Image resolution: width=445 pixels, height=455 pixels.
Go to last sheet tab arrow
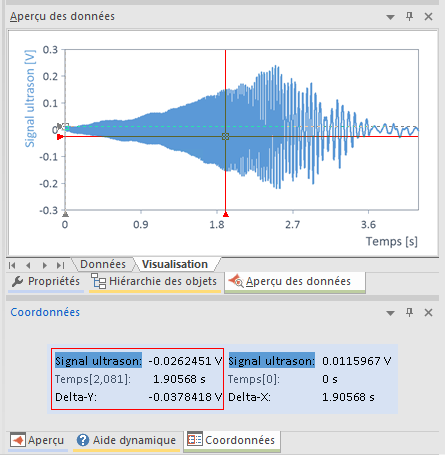click(60, 265)
